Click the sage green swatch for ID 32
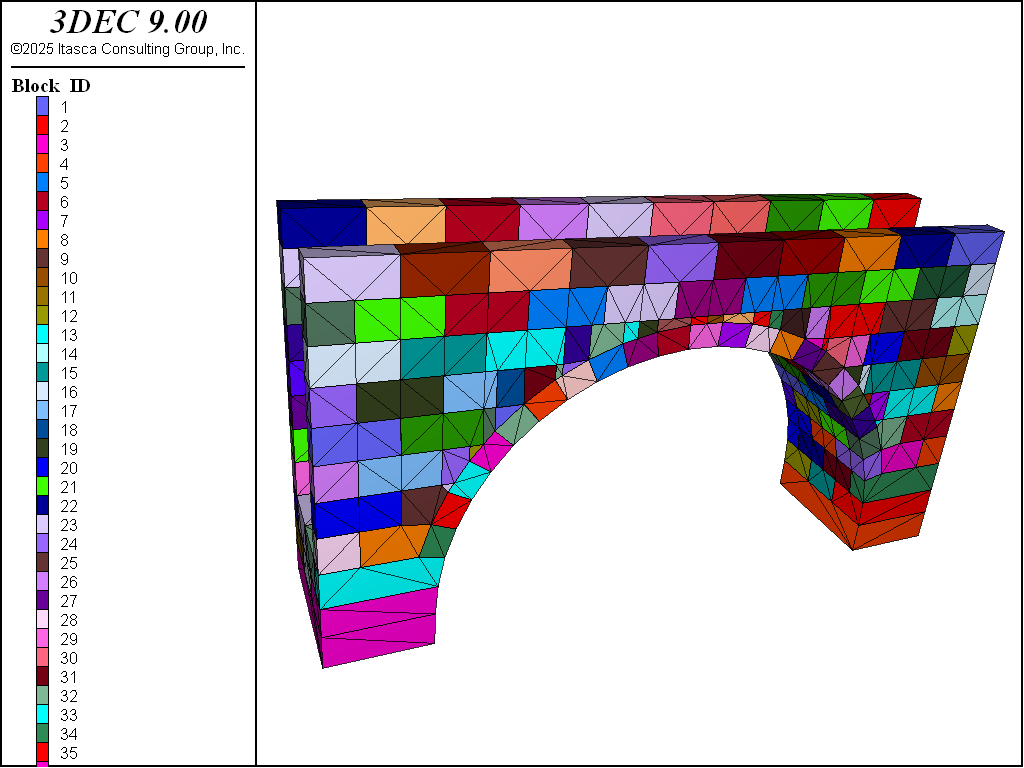 pos(42,696)
